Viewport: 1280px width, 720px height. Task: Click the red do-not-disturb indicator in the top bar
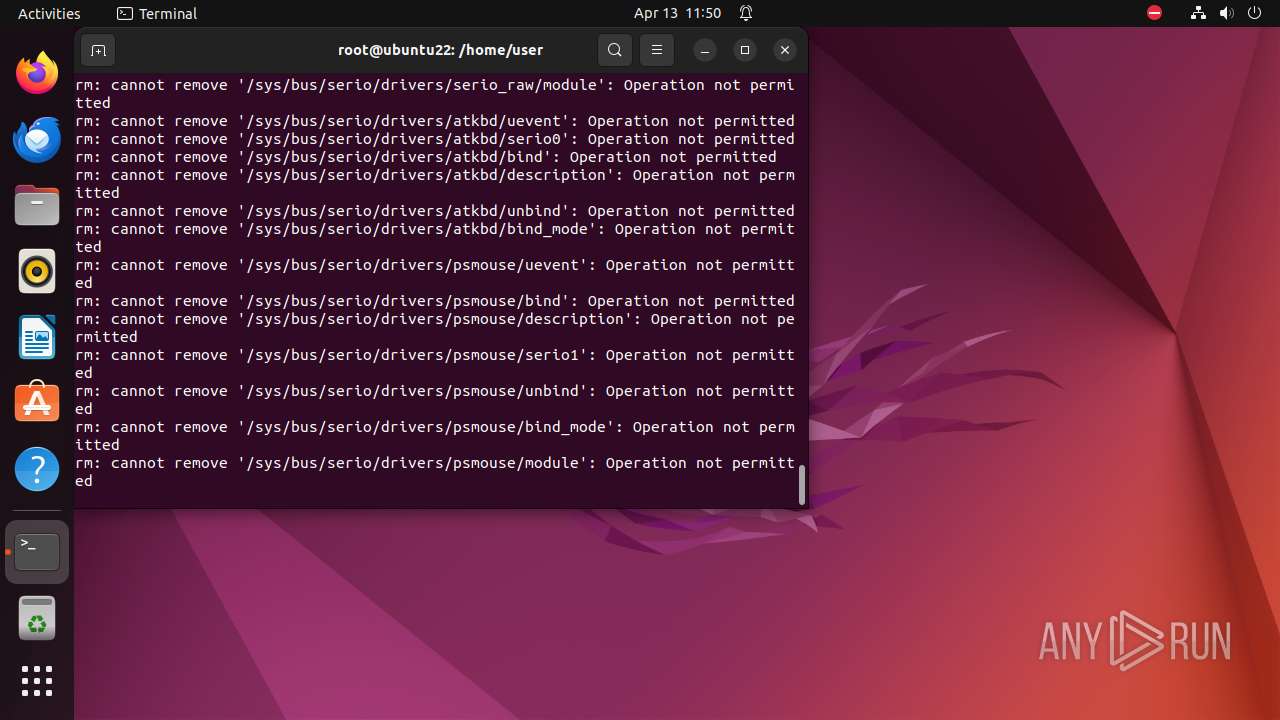tap(1154, 13)
